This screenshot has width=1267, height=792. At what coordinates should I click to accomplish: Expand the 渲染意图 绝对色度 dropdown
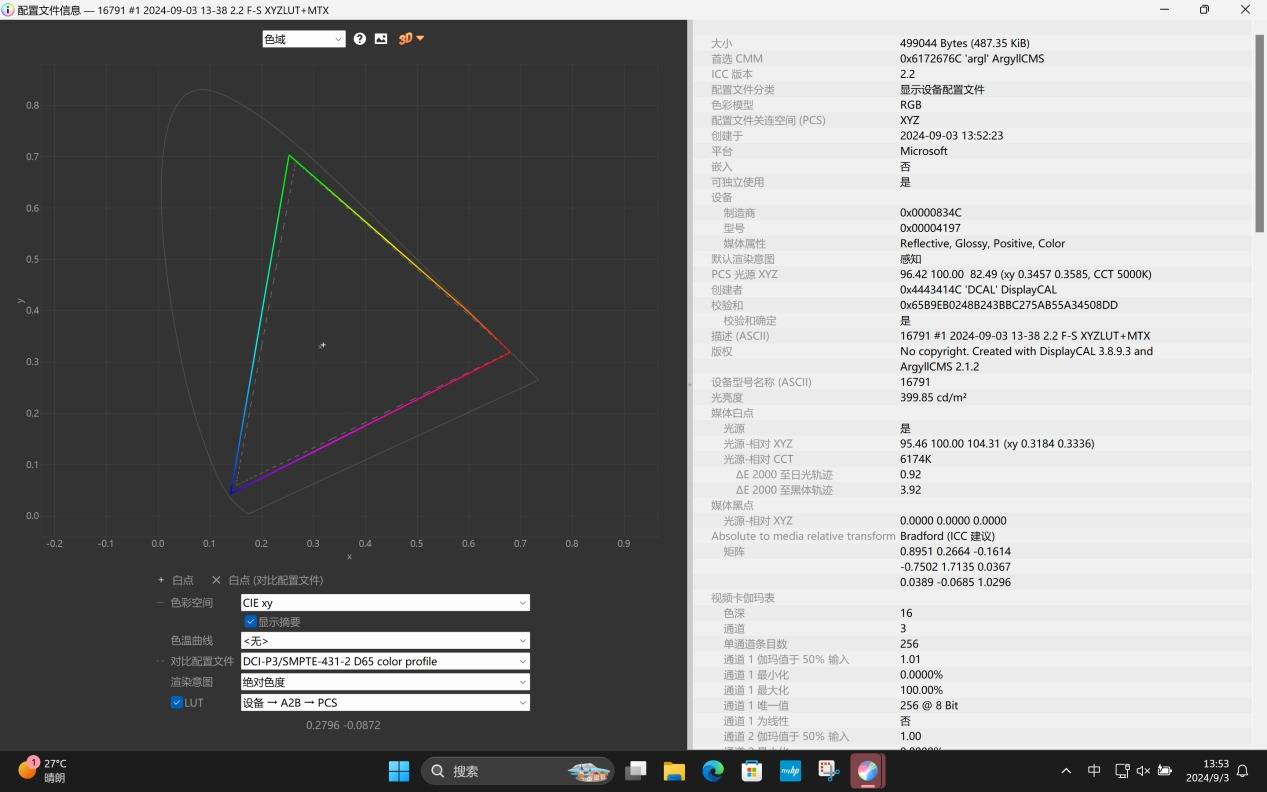coord(385,682)
